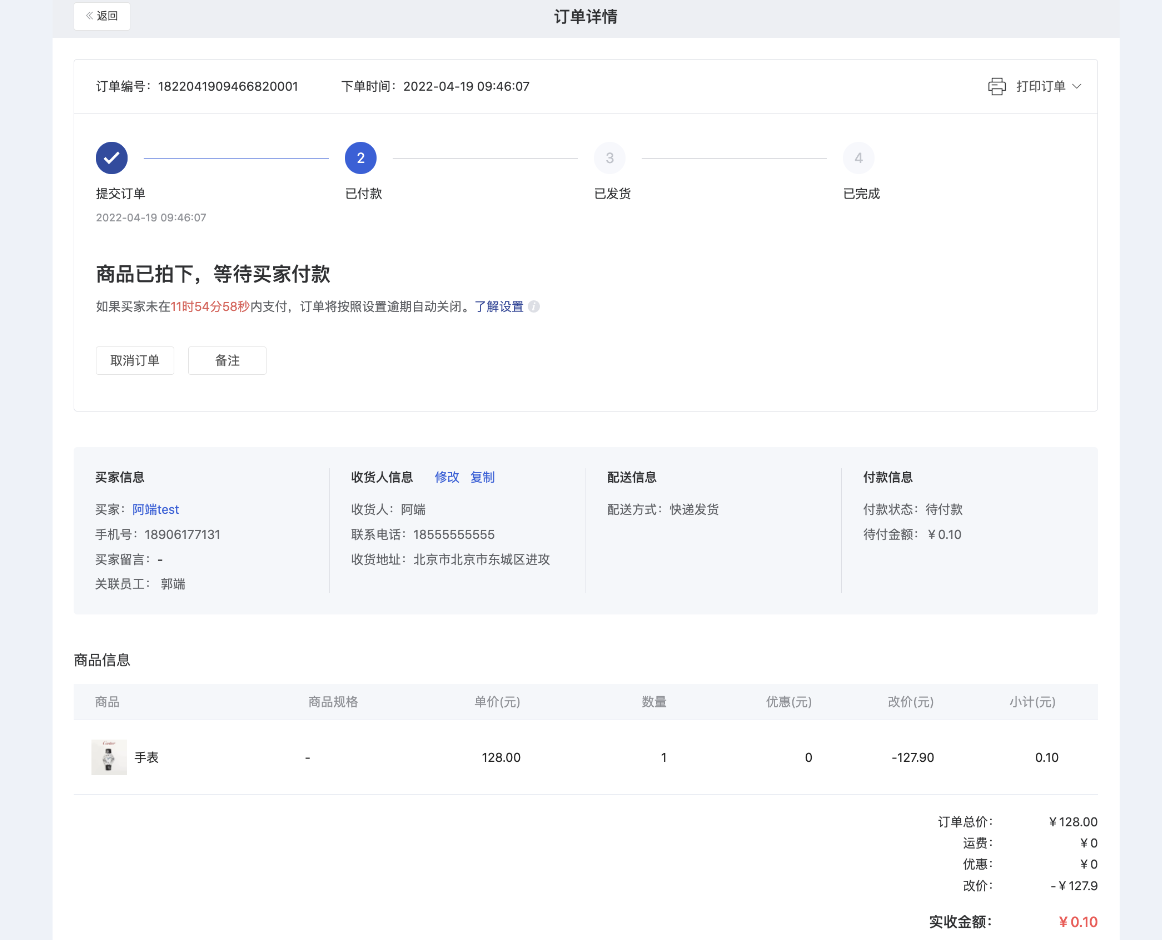Click phone number 18906177131

pyautogui.click(x=182, y=534)
